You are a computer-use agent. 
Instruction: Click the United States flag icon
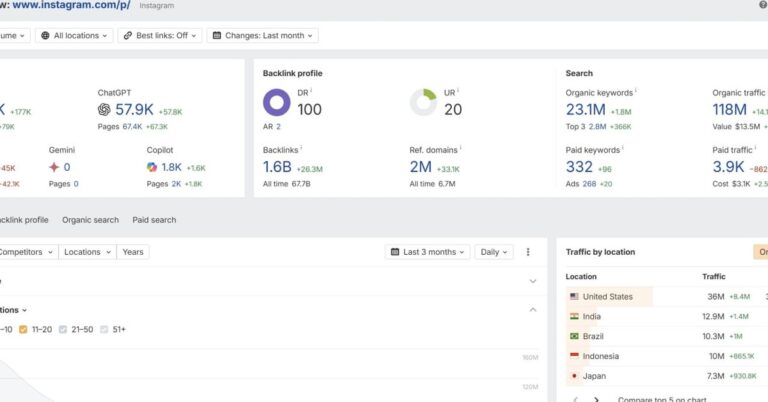coord(574,297)
